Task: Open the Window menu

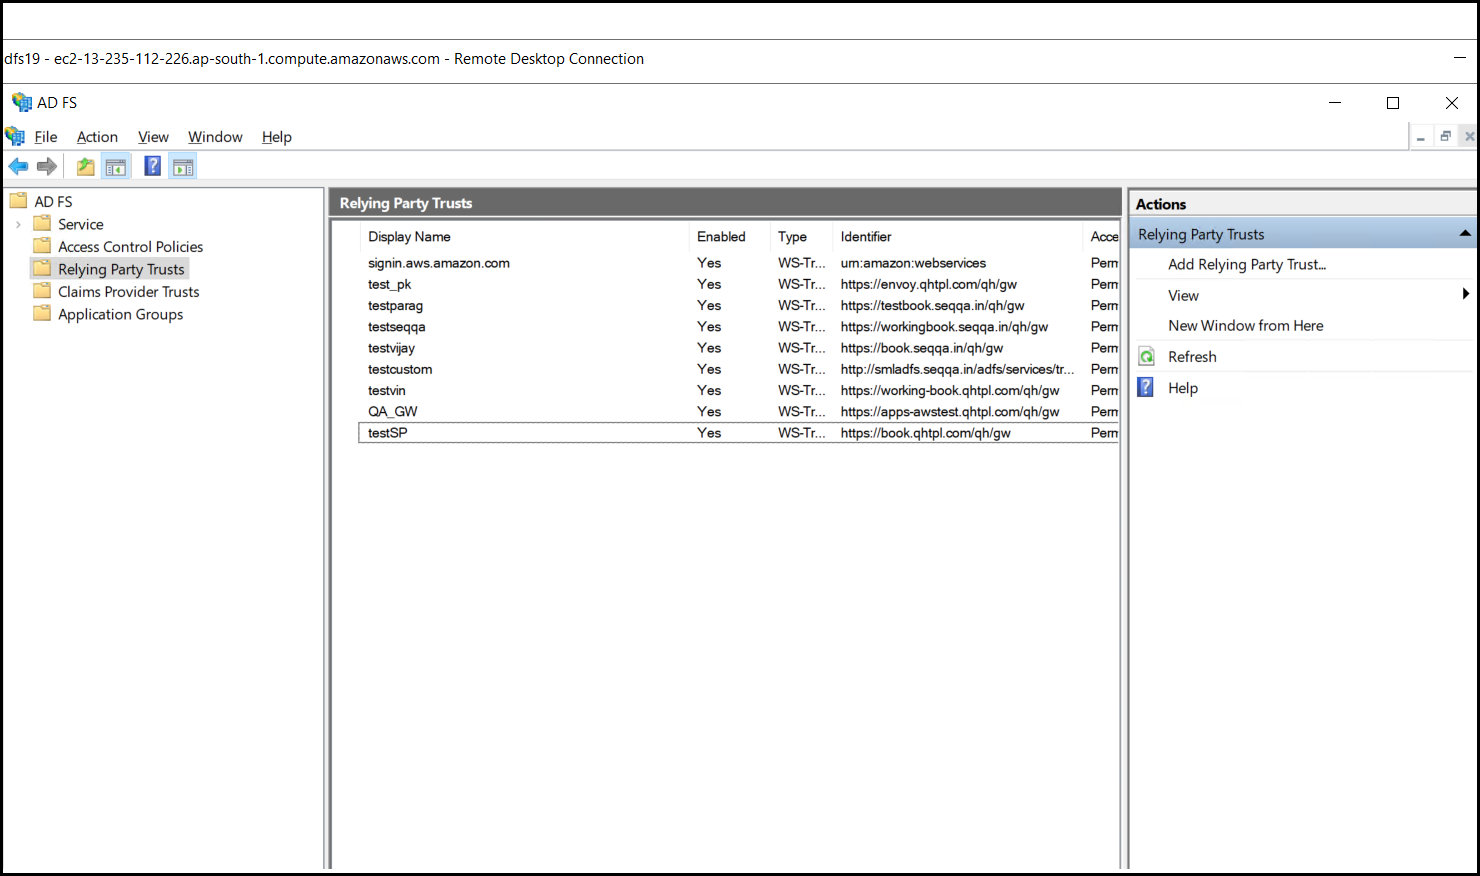Action: (x=215, y=137)
